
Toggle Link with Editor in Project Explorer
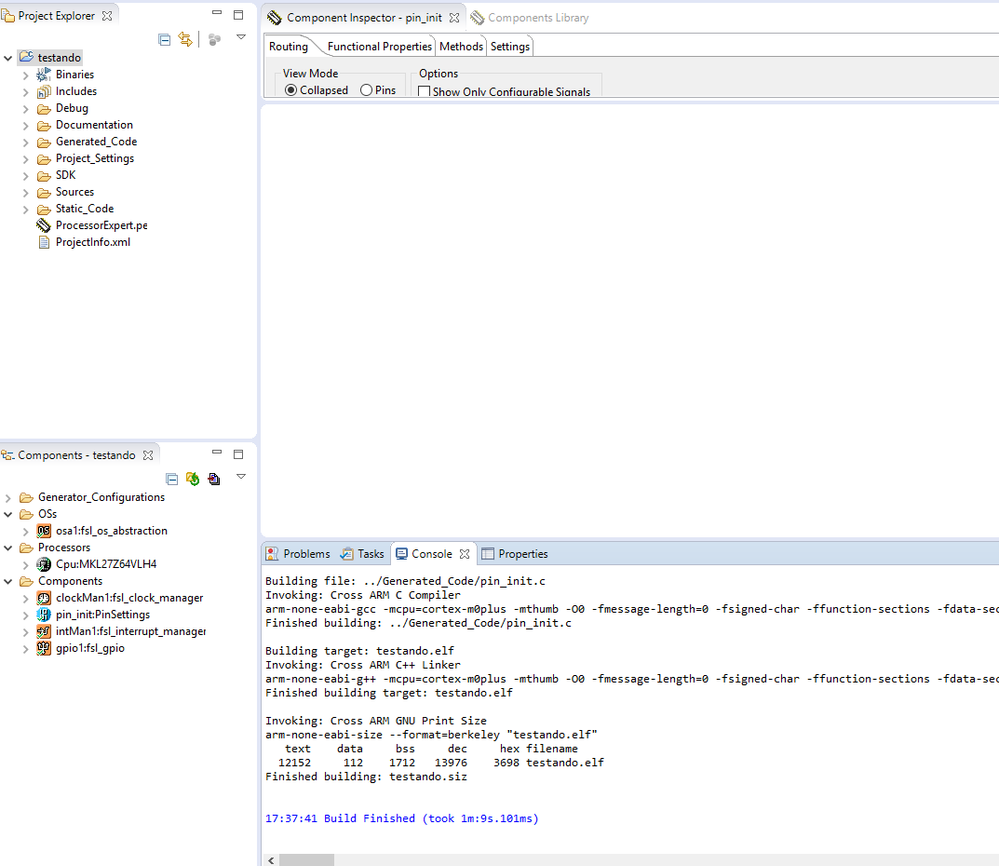click(x=185, y=40)
